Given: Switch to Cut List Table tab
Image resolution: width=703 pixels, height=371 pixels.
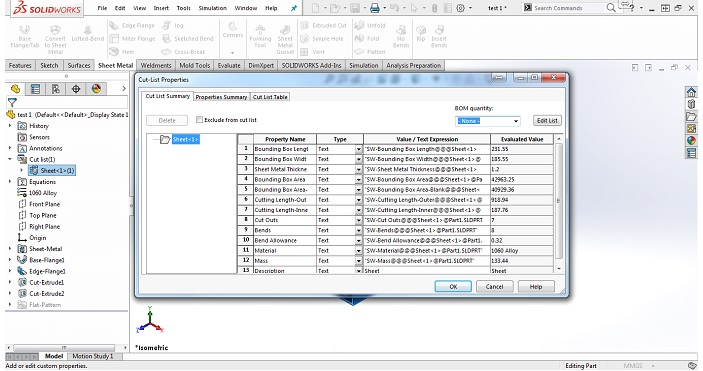Looking at the screenshot, I should click(x=270, y=97).
